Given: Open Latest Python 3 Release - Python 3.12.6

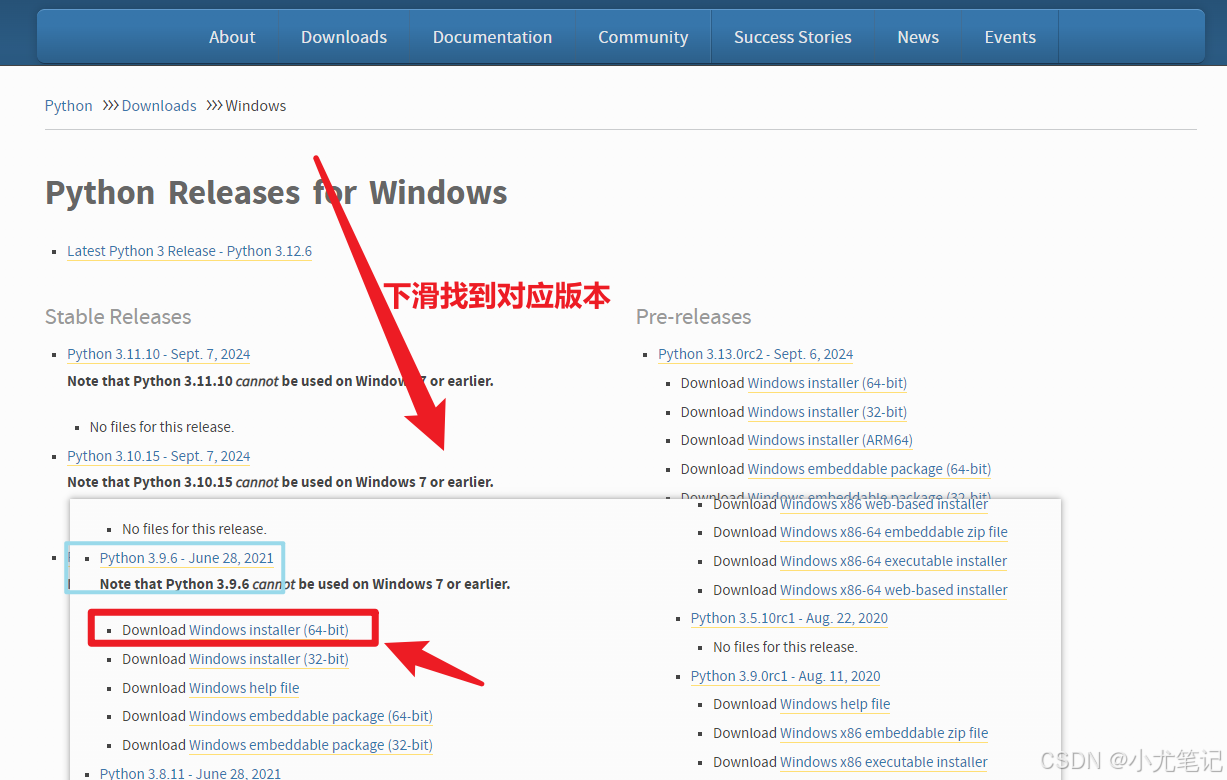Looking at the screenshot, I should [189, 251].
